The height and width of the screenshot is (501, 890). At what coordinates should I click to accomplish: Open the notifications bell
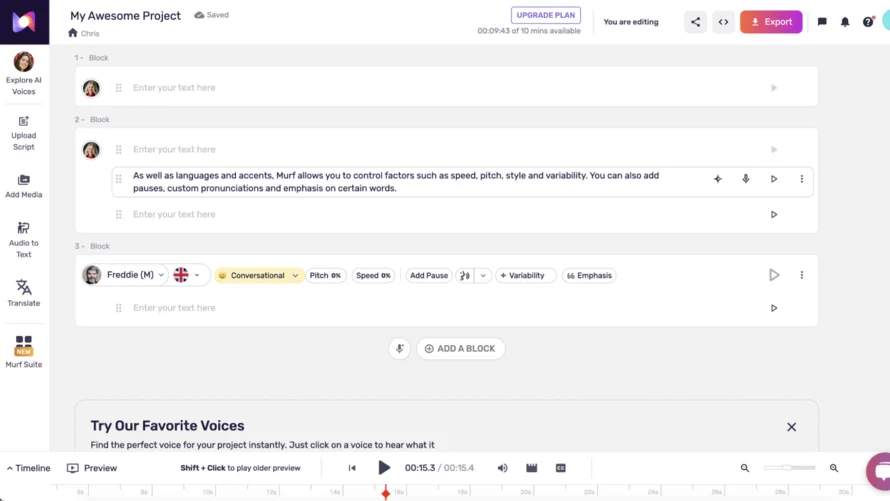(x=845, y=22)
